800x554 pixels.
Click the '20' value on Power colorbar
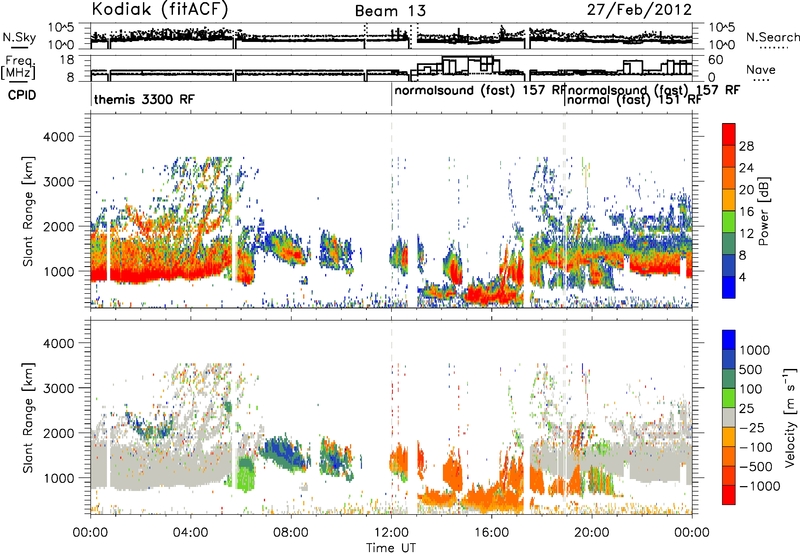[746, 190]
